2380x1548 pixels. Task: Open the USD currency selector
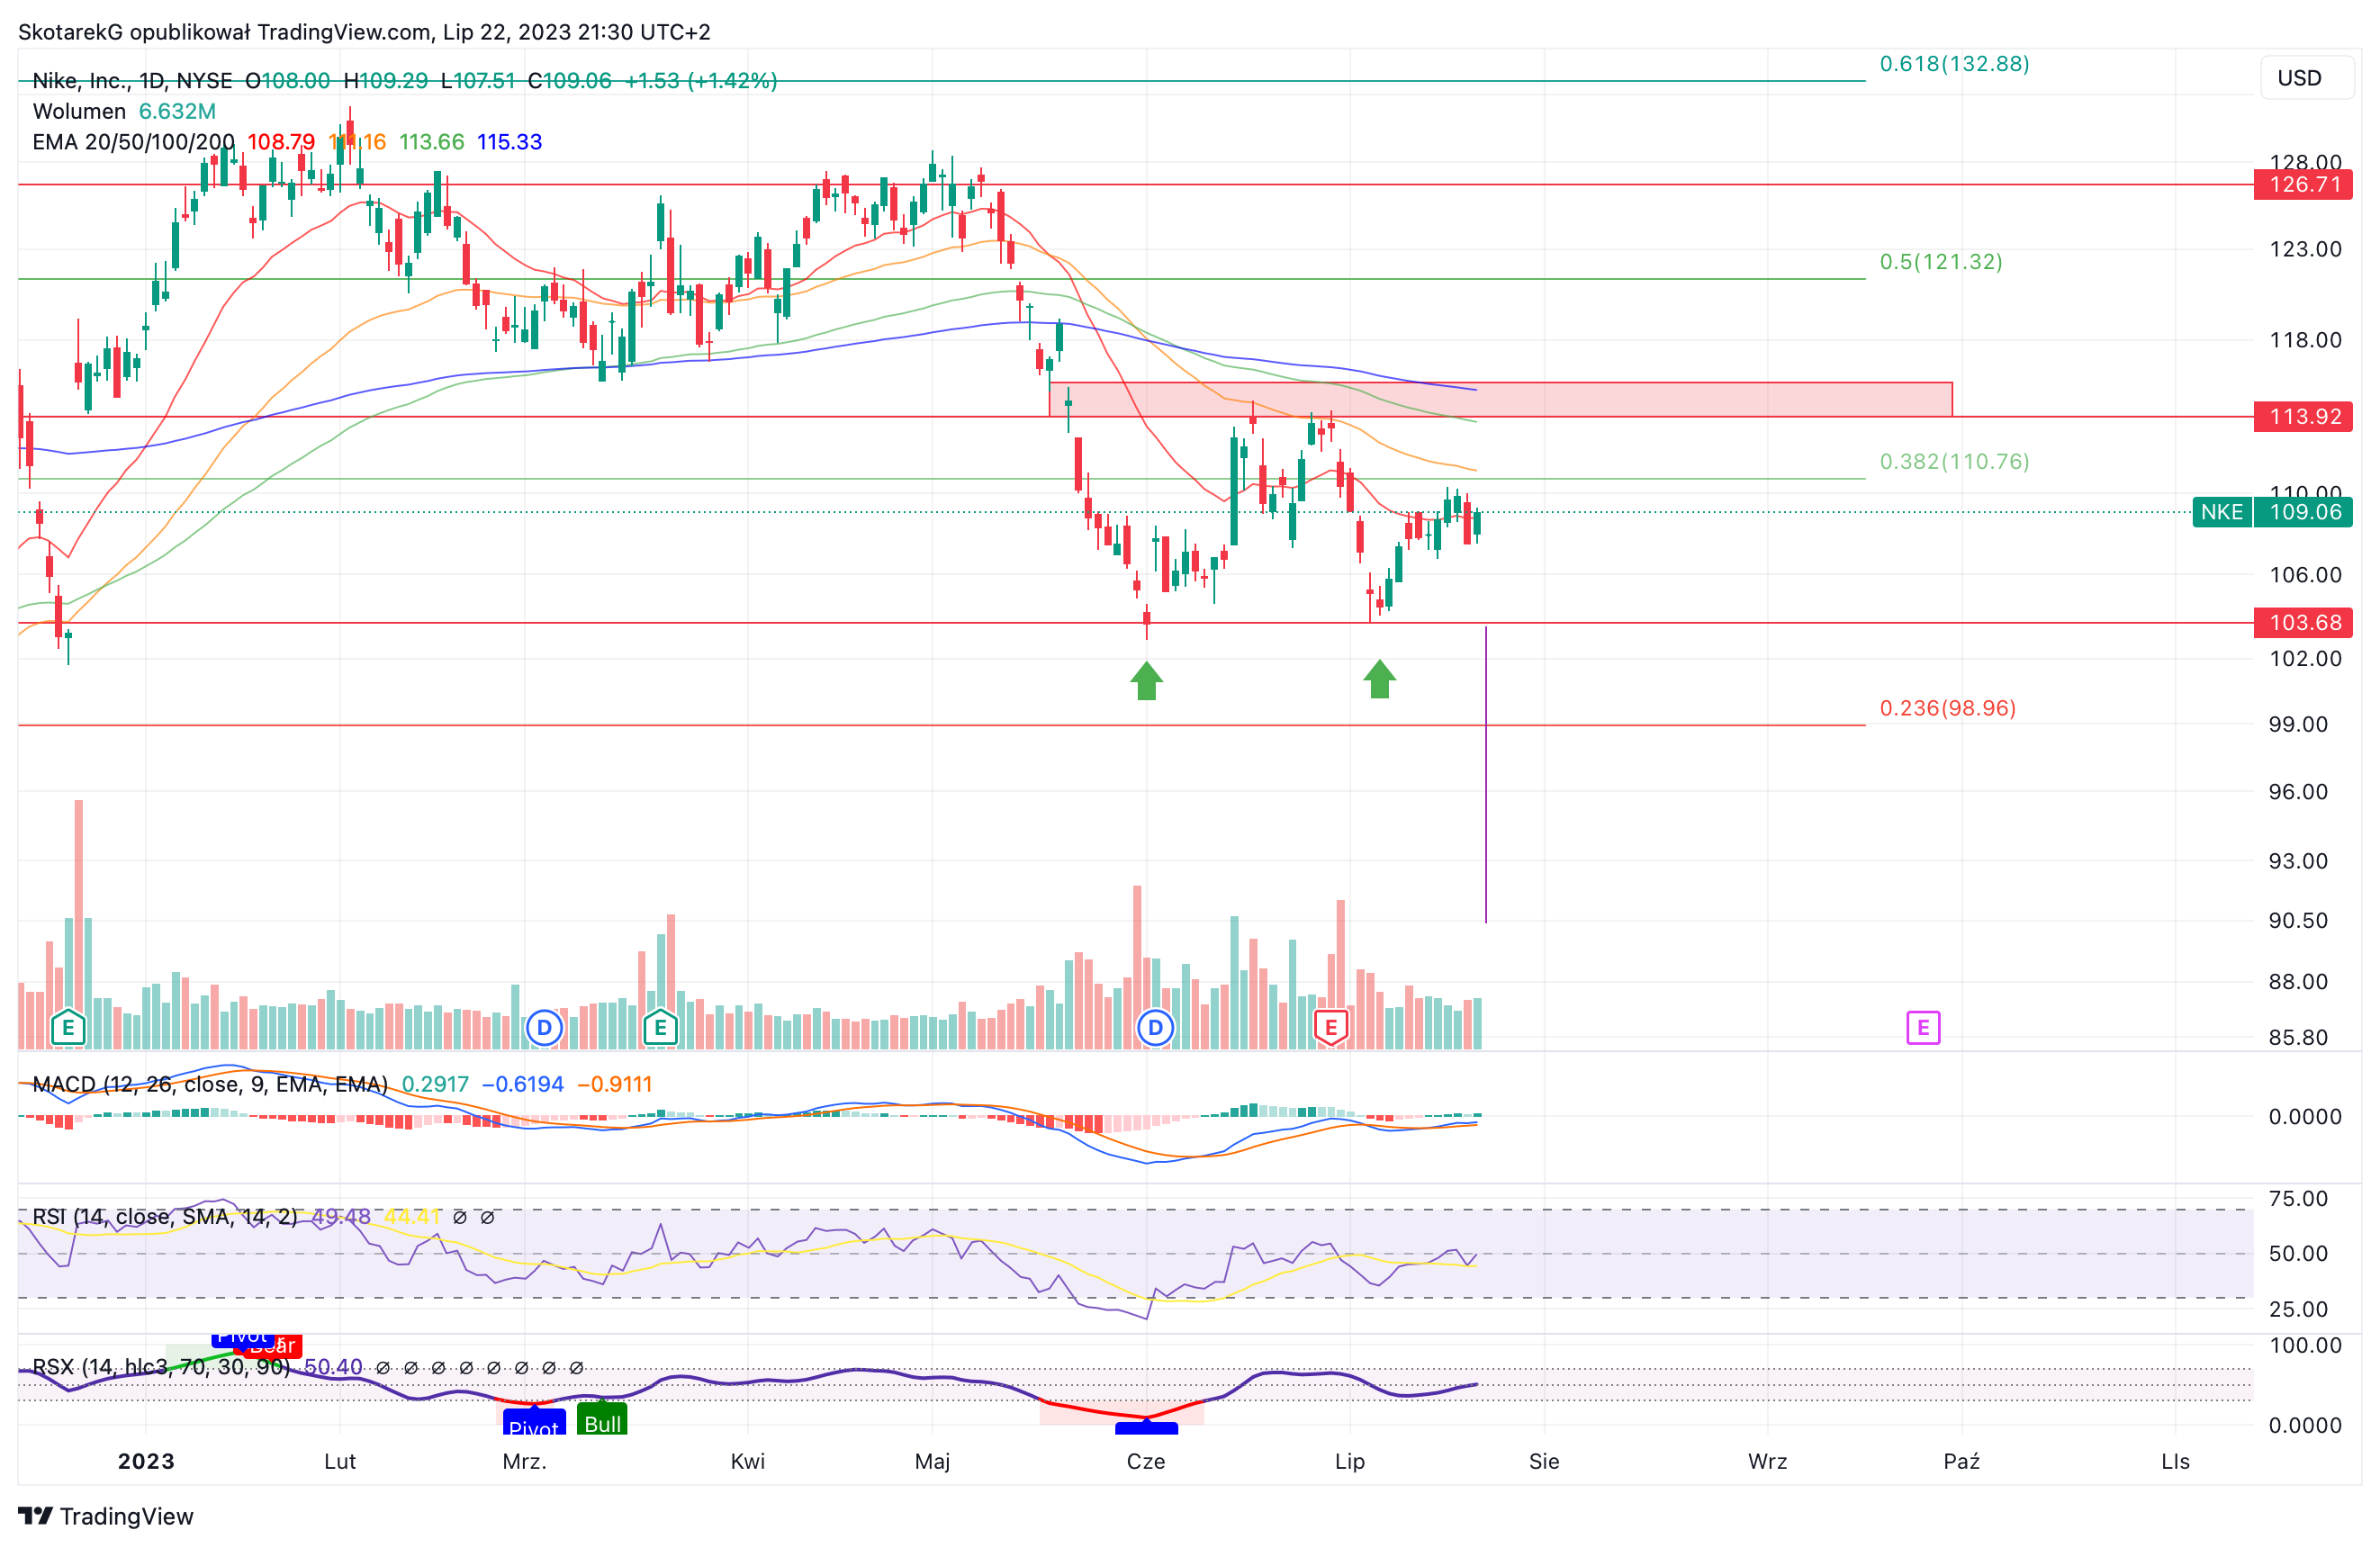click(x=2307, y=78)
